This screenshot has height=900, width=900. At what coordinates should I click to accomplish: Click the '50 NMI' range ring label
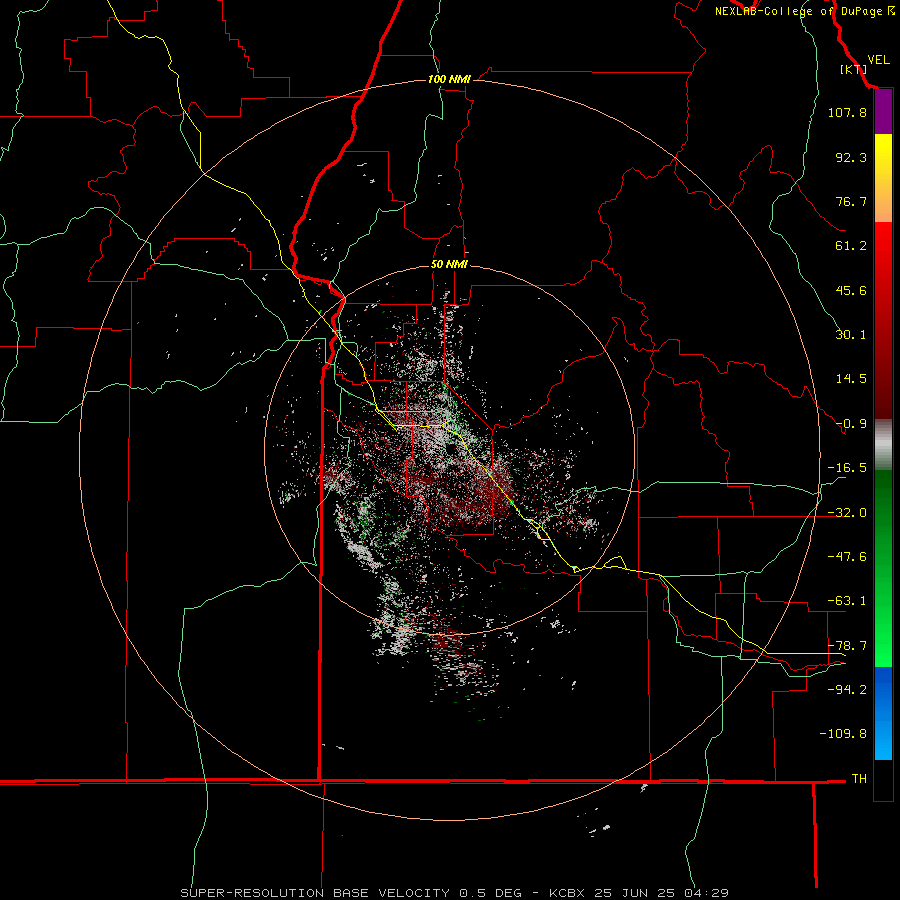(449, 264)
